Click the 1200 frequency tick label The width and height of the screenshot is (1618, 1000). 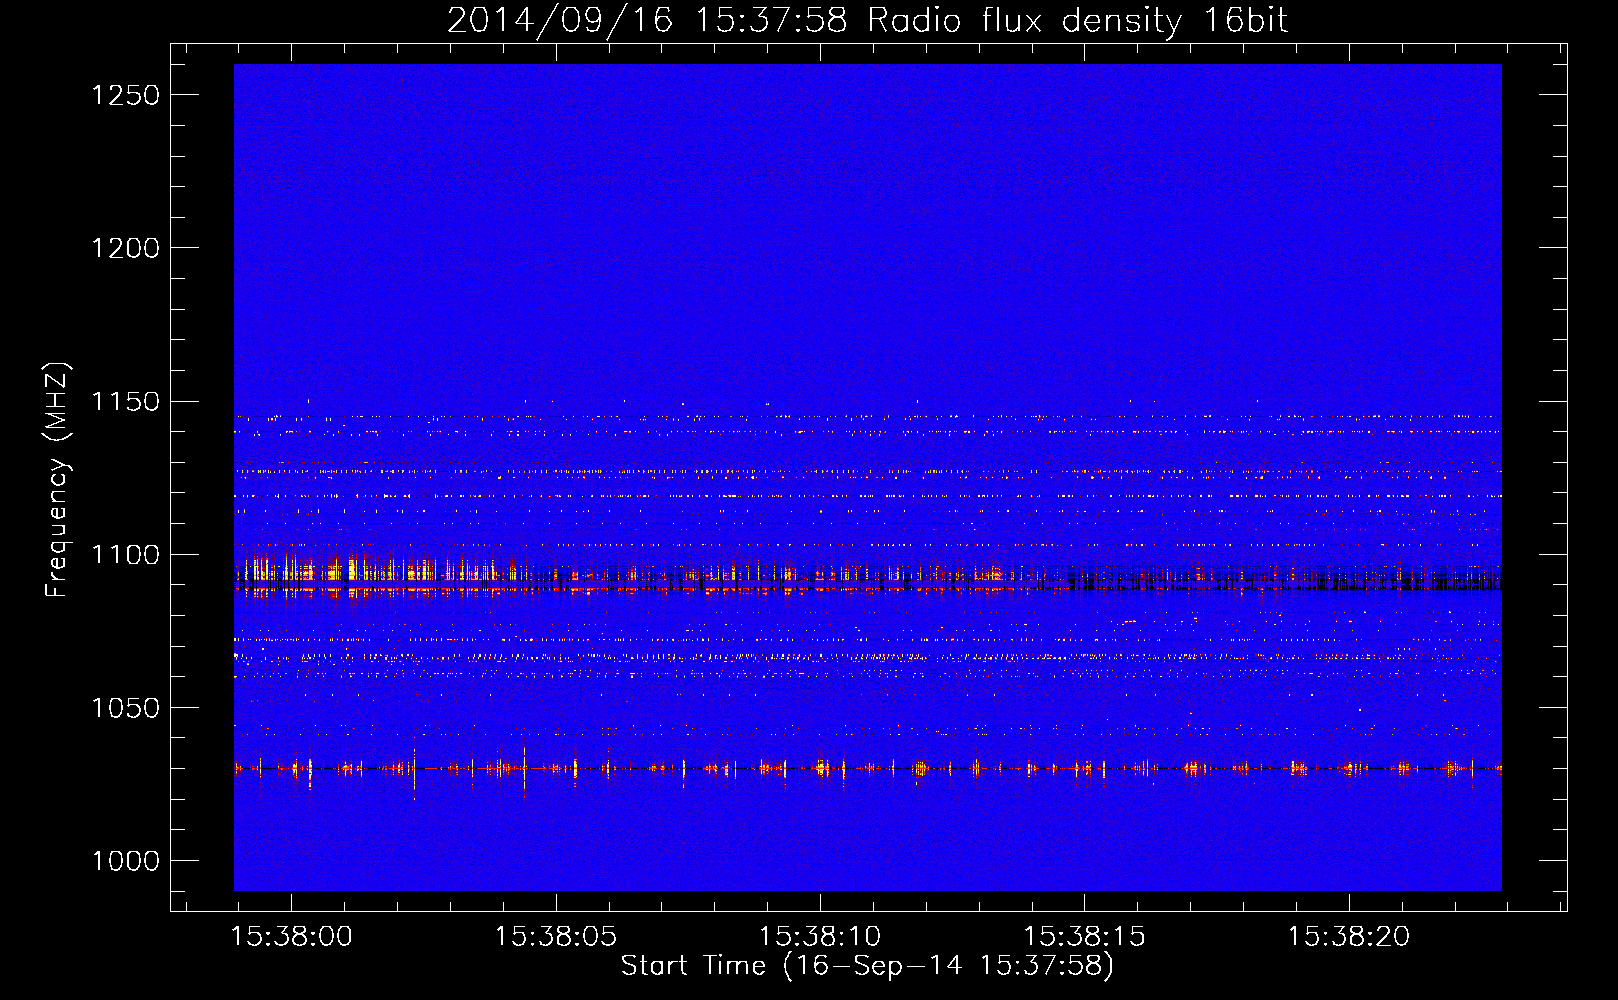[125, 248]
